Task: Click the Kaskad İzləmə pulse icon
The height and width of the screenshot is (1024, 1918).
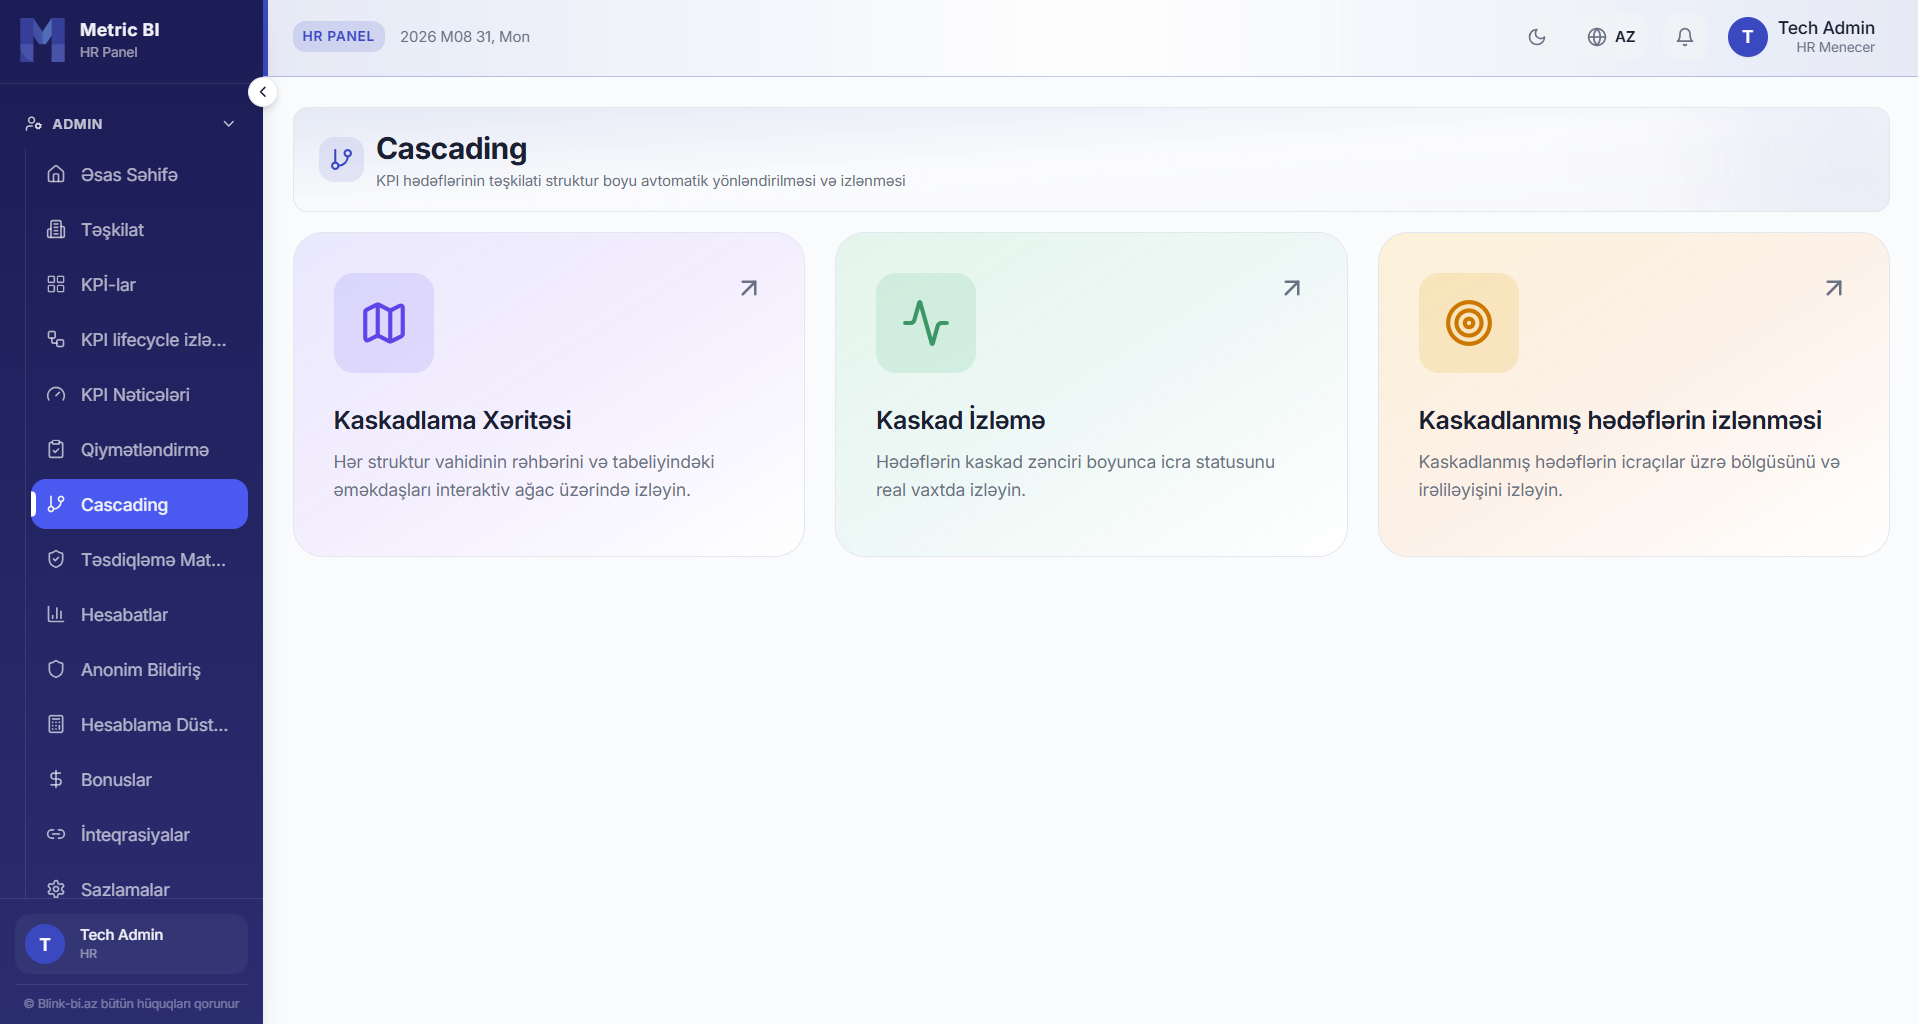Action: coord(926,323)
